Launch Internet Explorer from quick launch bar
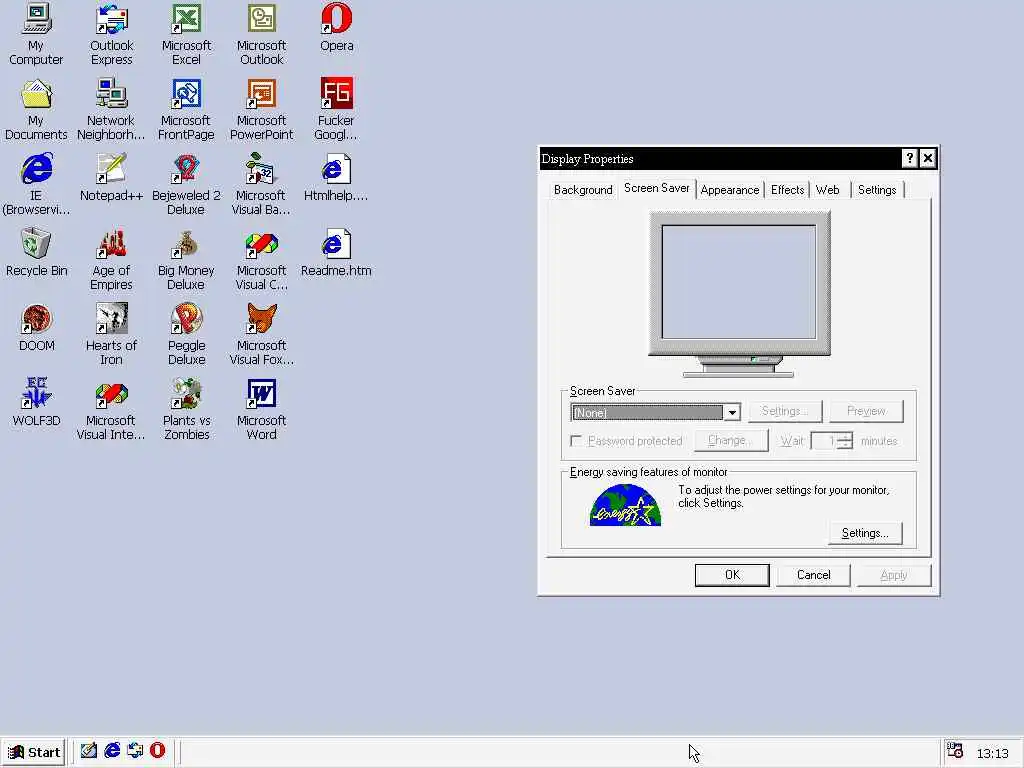Viewport: 1024px width, 768px height. point(112,751)
